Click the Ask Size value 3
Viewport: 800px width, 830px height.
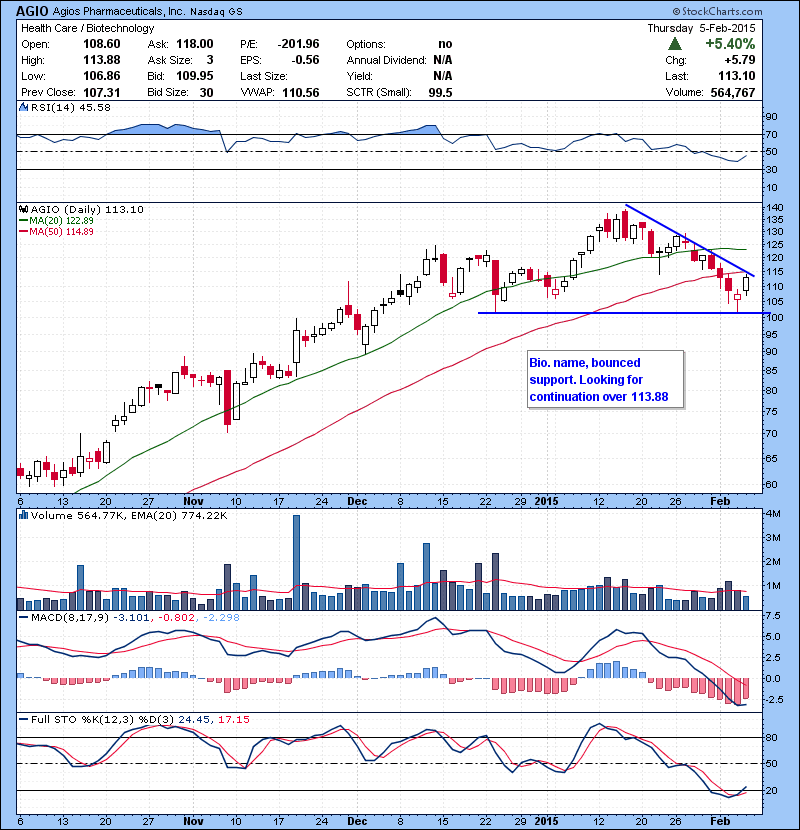[210, 60]
